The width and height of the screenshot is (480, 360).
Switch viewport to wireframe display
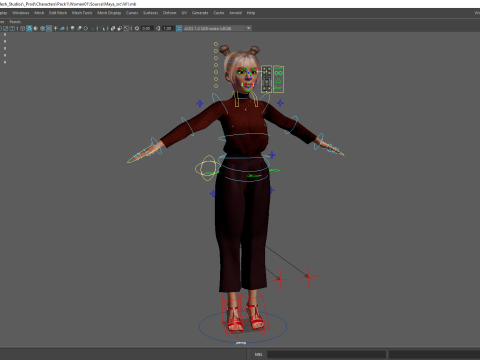22,28
